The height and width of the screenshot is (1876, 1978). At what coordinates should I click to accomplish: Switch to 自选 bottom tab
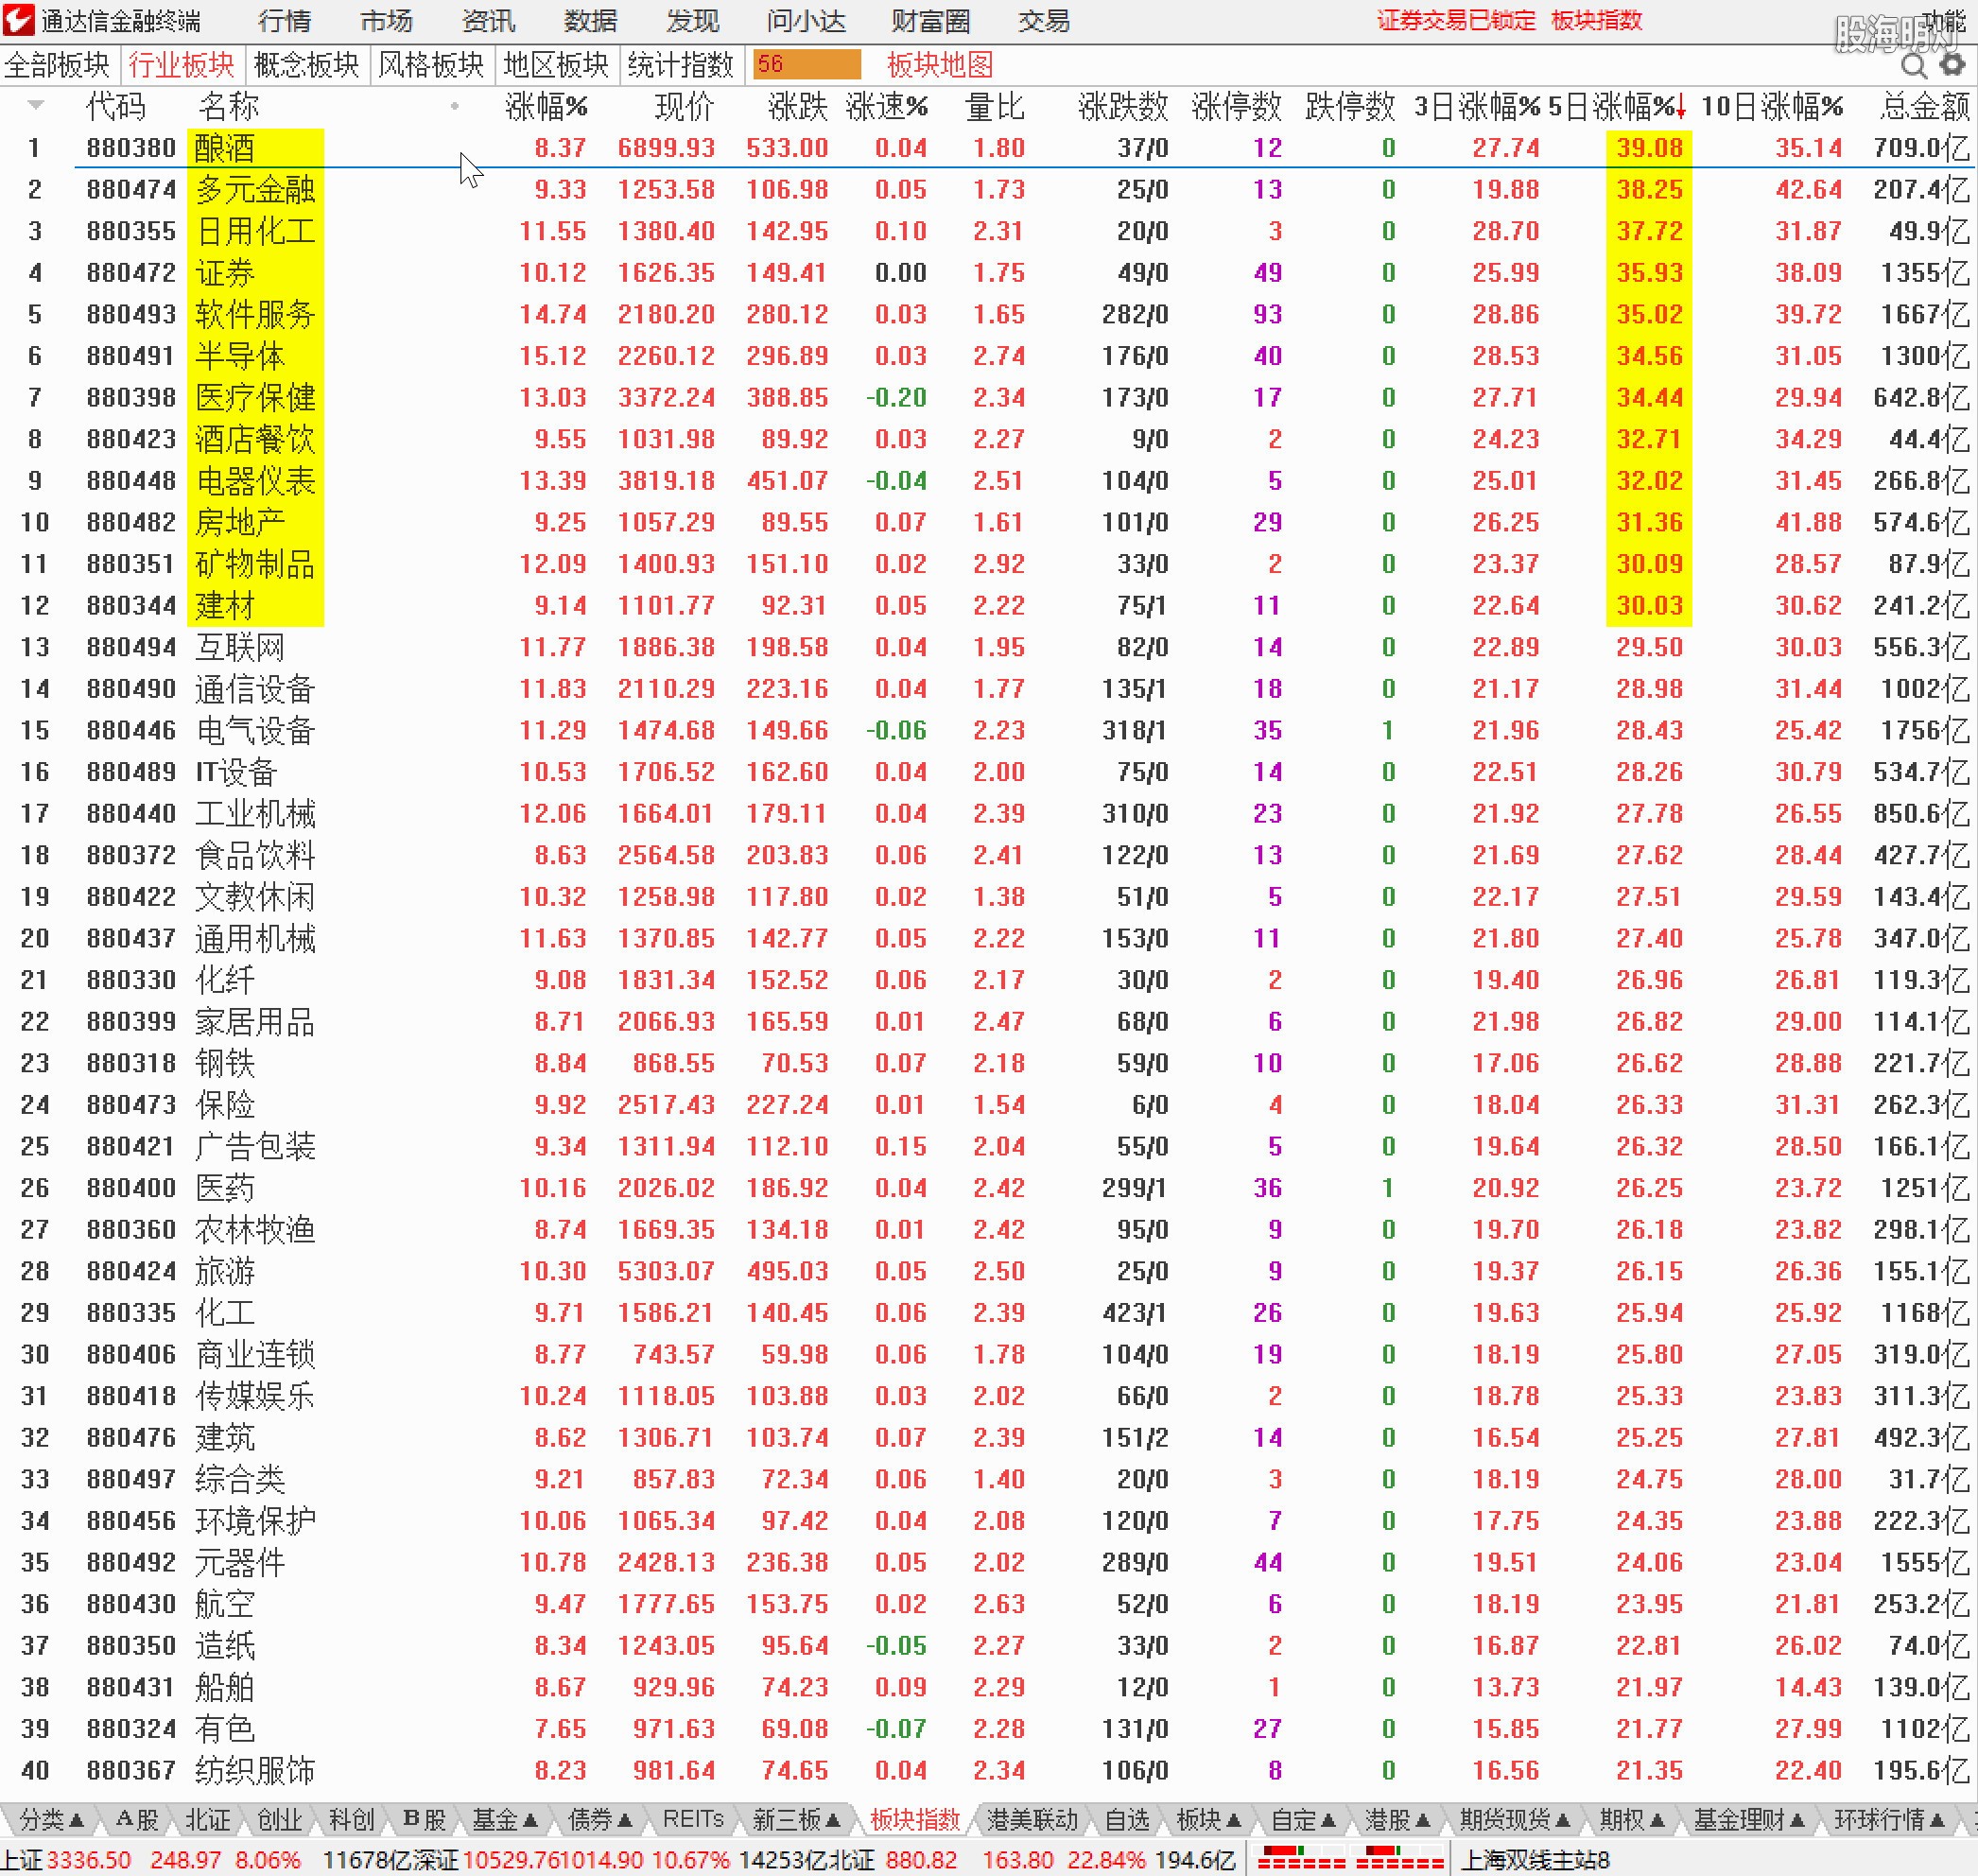pos(1128,1819)
